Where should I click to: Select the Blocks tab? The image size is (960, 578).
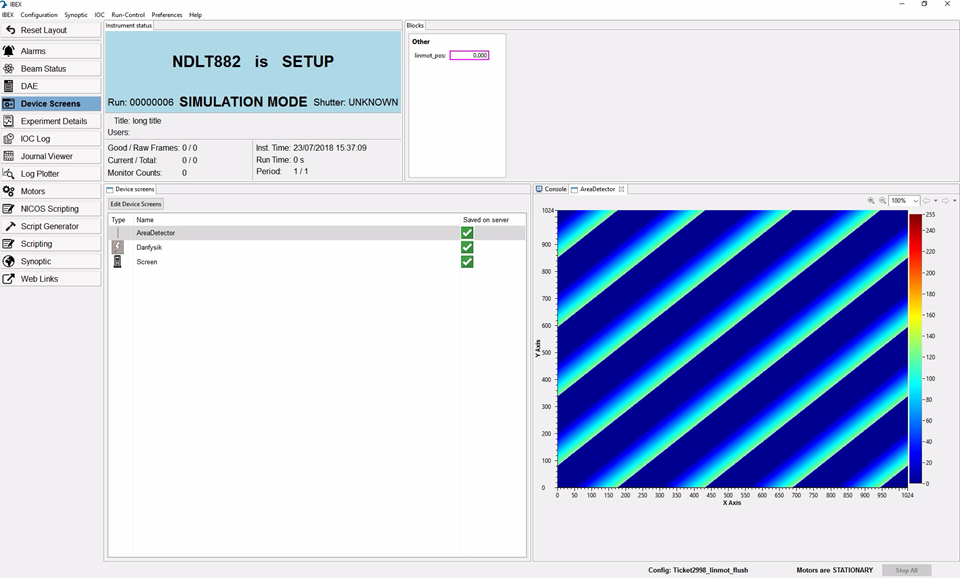[x=415, y=26]
